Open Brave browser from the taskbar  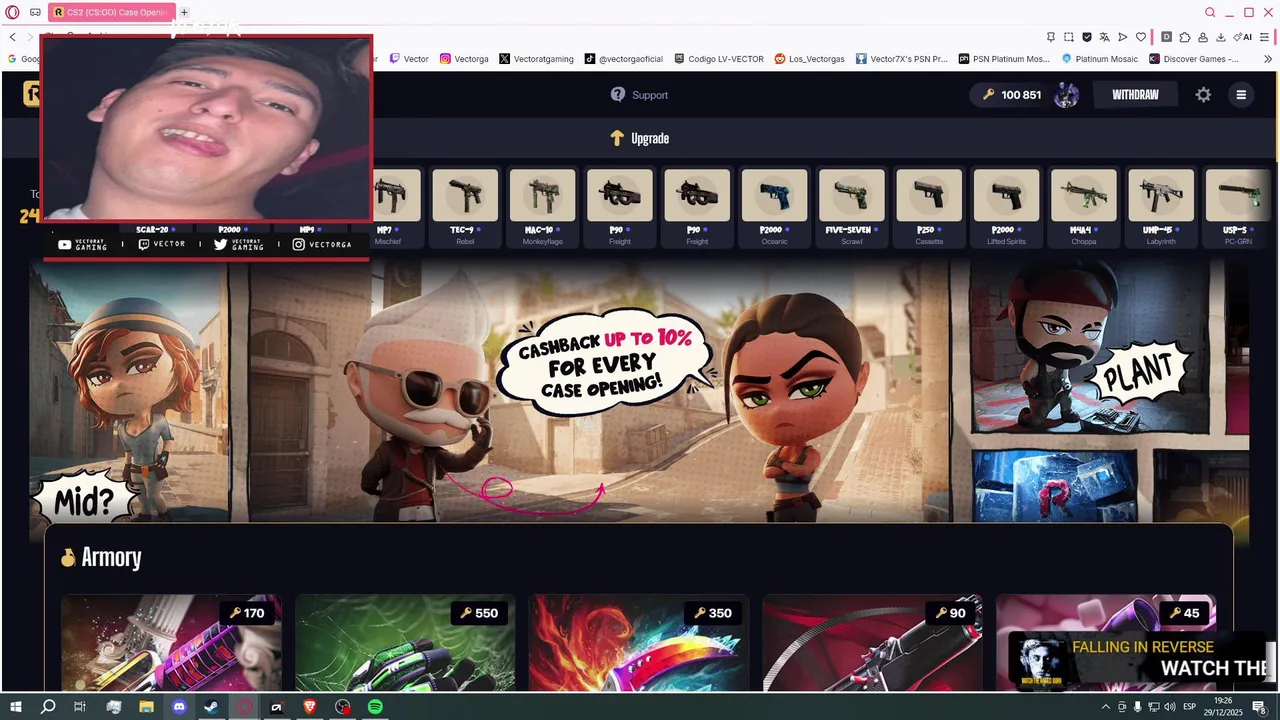(x=309, y=707)
